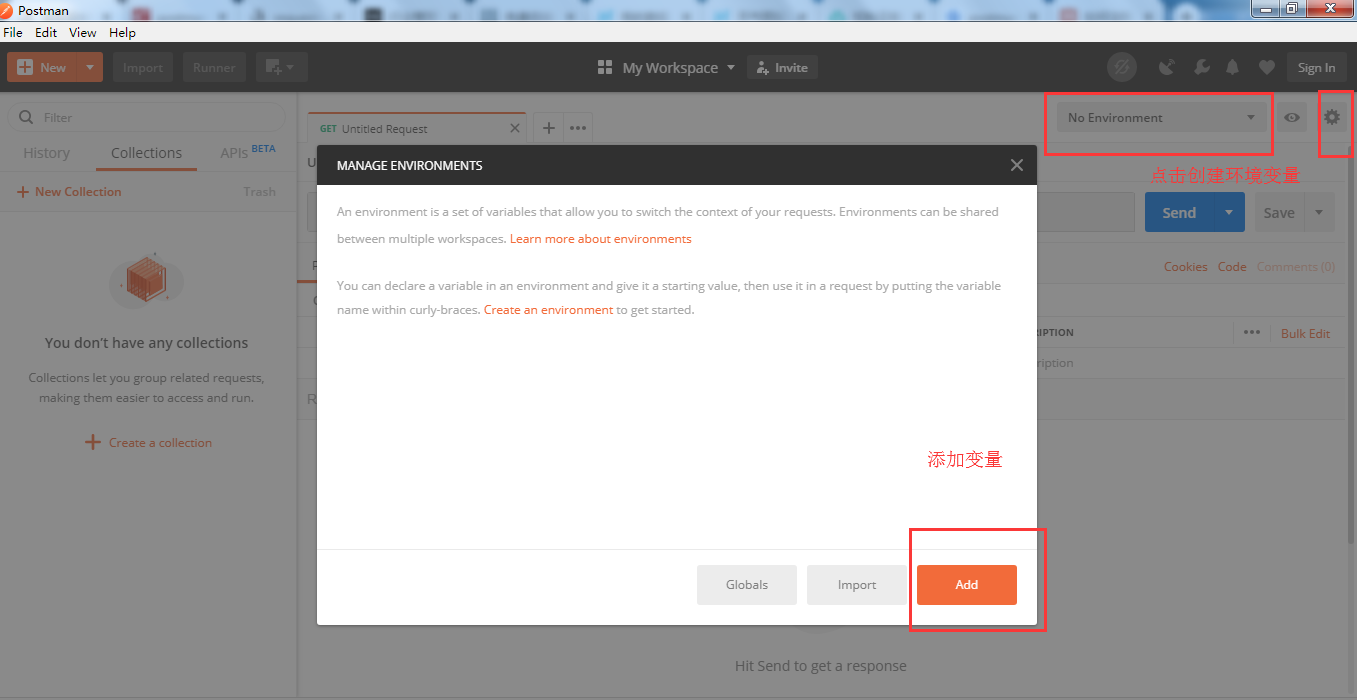This screenshot has height=700, width=1357.
Task: Click the Comments (0) link
Action: [x=1296, y=267]
